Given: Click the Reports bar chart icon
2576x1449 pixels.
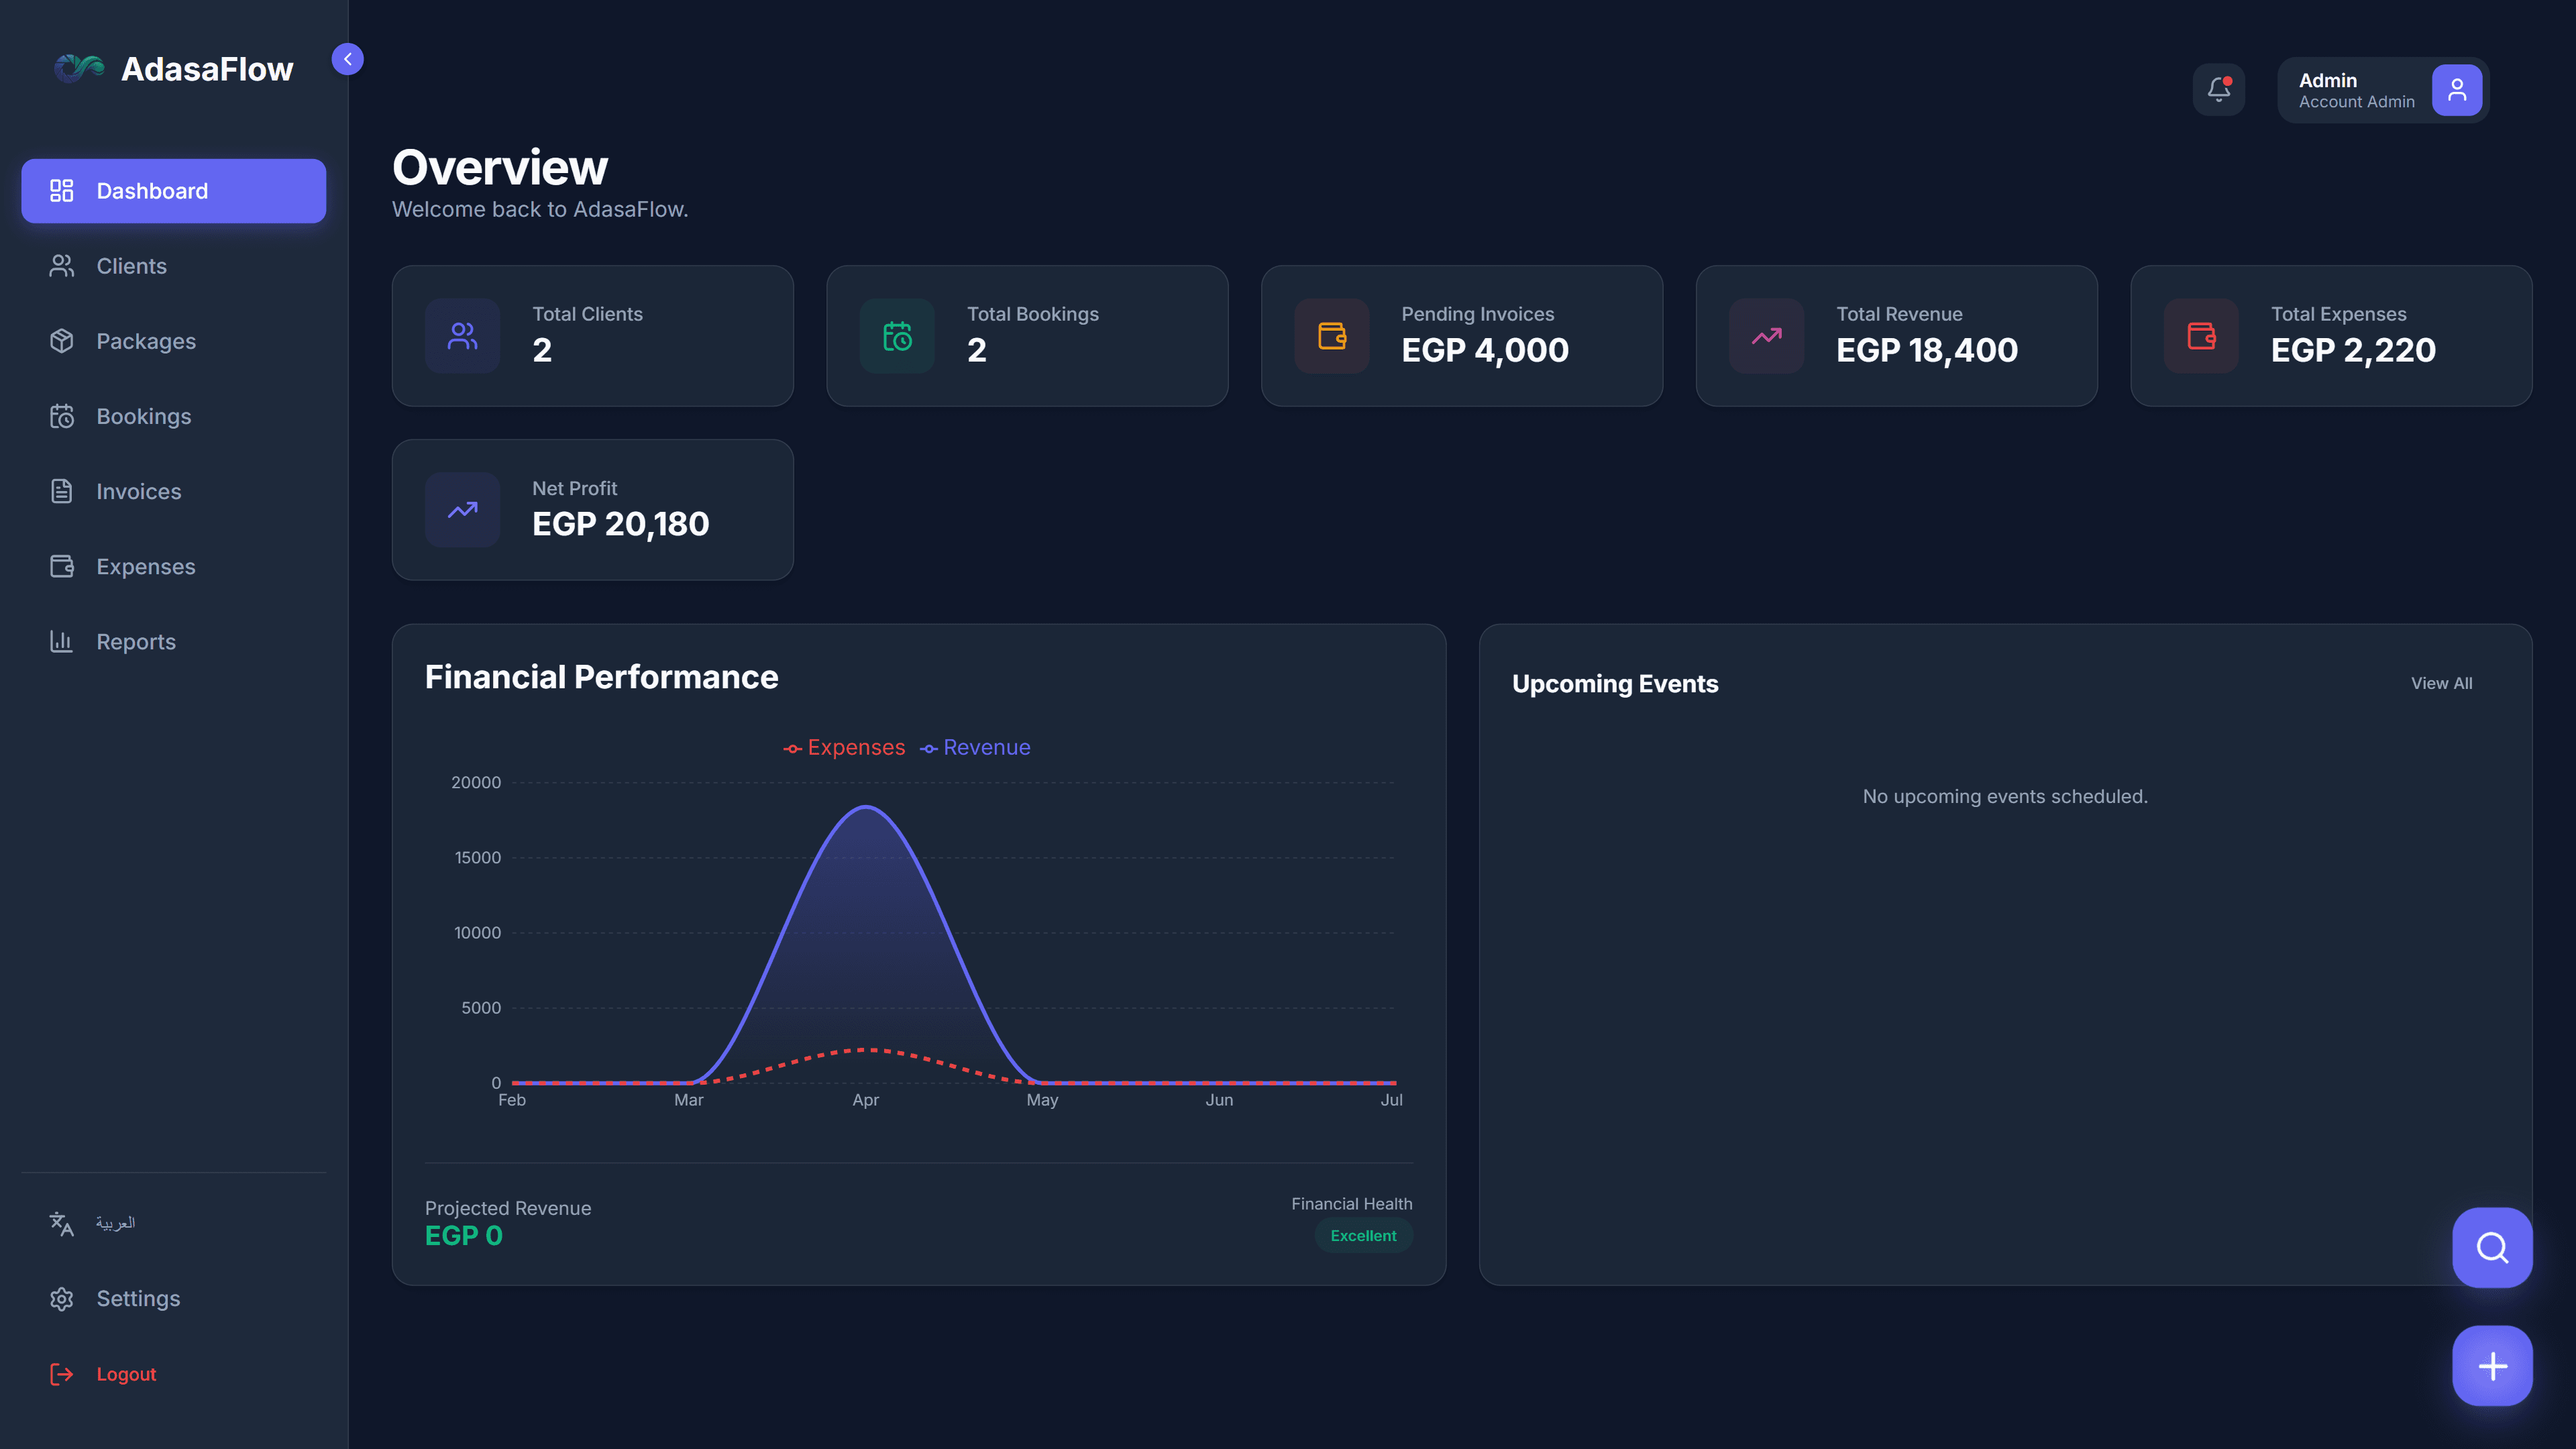Looking at the screenshot, I should (62, 641).
